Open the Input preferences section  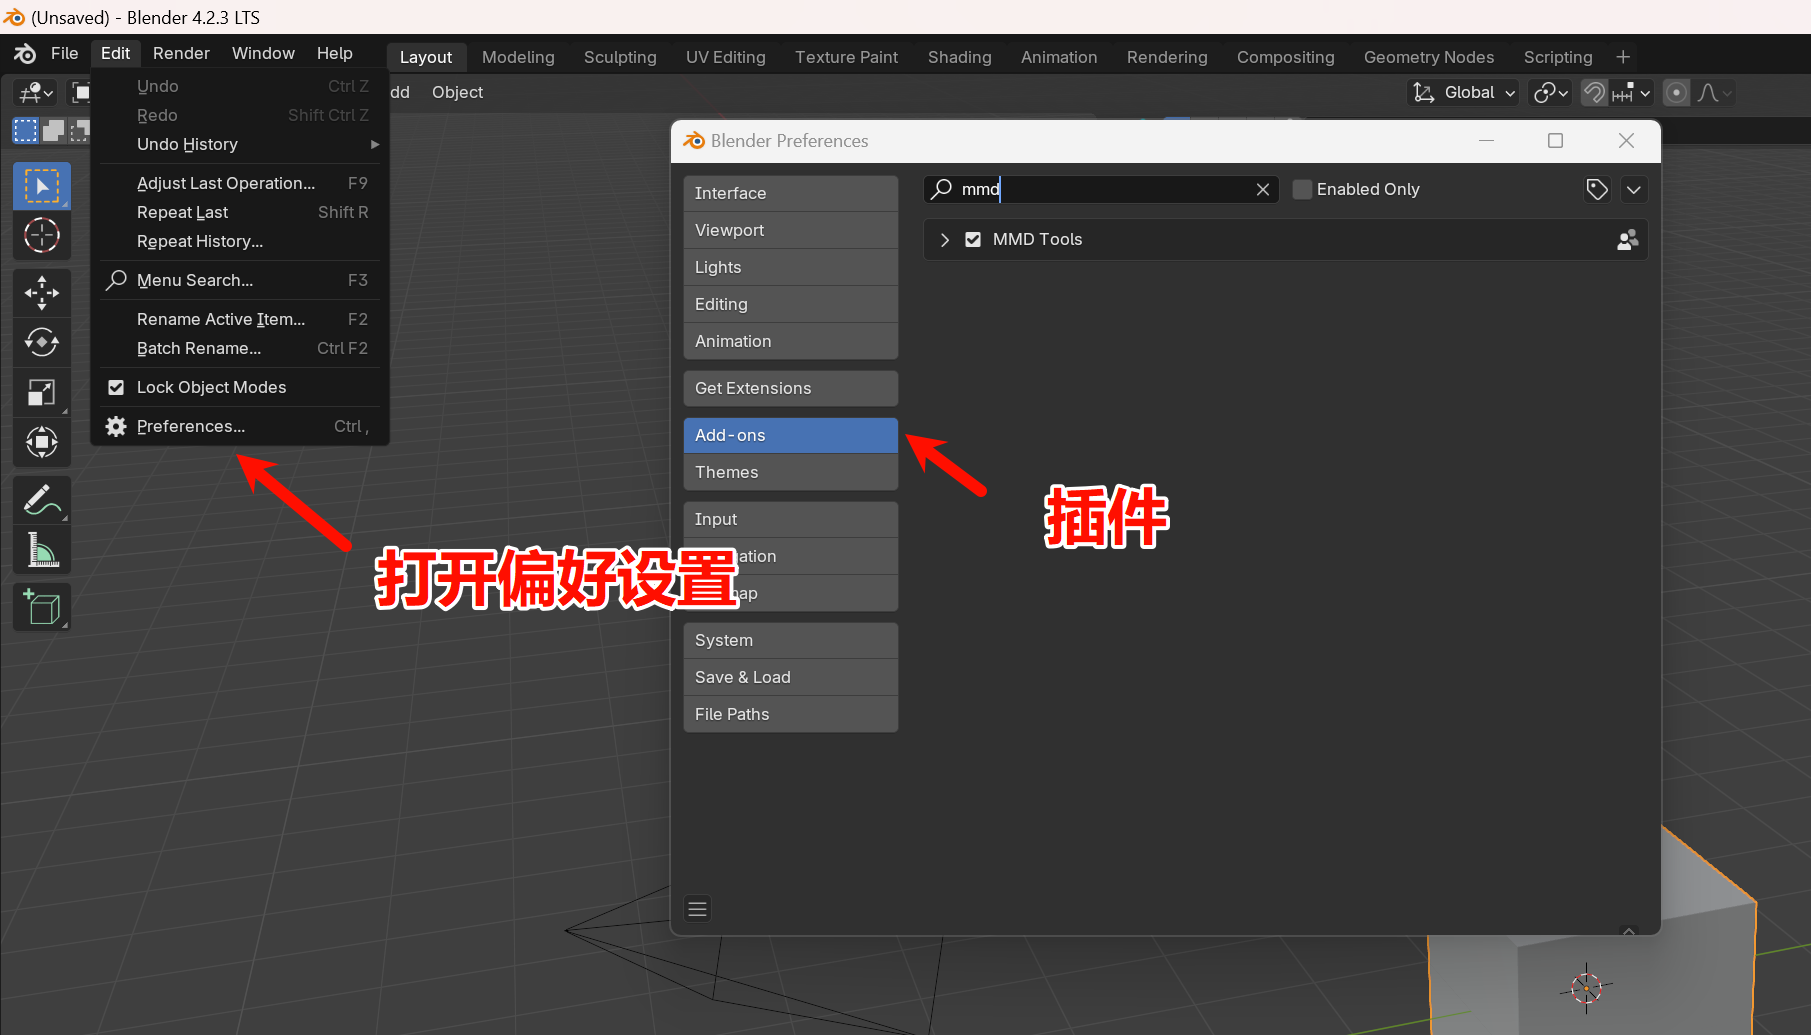[790, 520]
